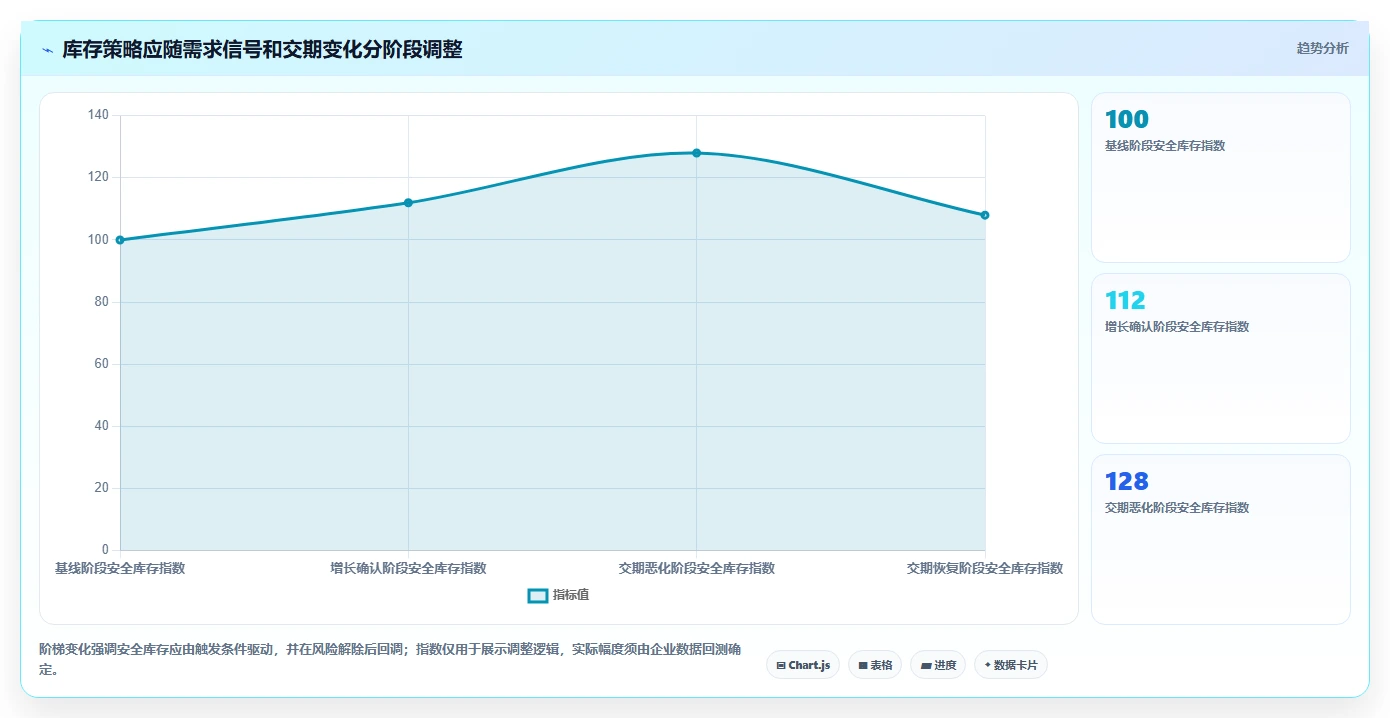Viewport: 1390px width, 718px height.
Task: Click the y-axis value 40
Action: tap(102, 426)
